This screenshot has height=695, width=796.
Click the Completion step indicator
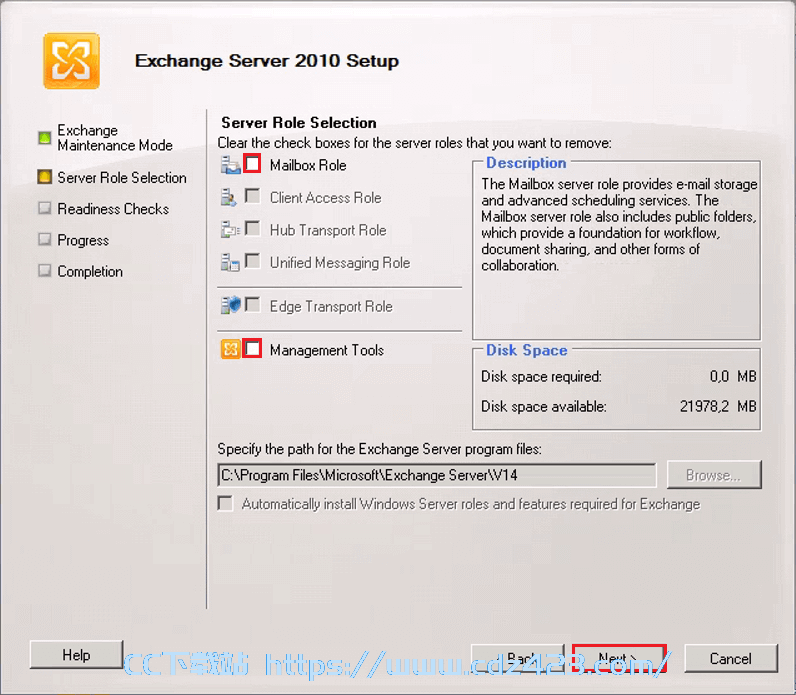pyautogui.click(x=45, y=271)
